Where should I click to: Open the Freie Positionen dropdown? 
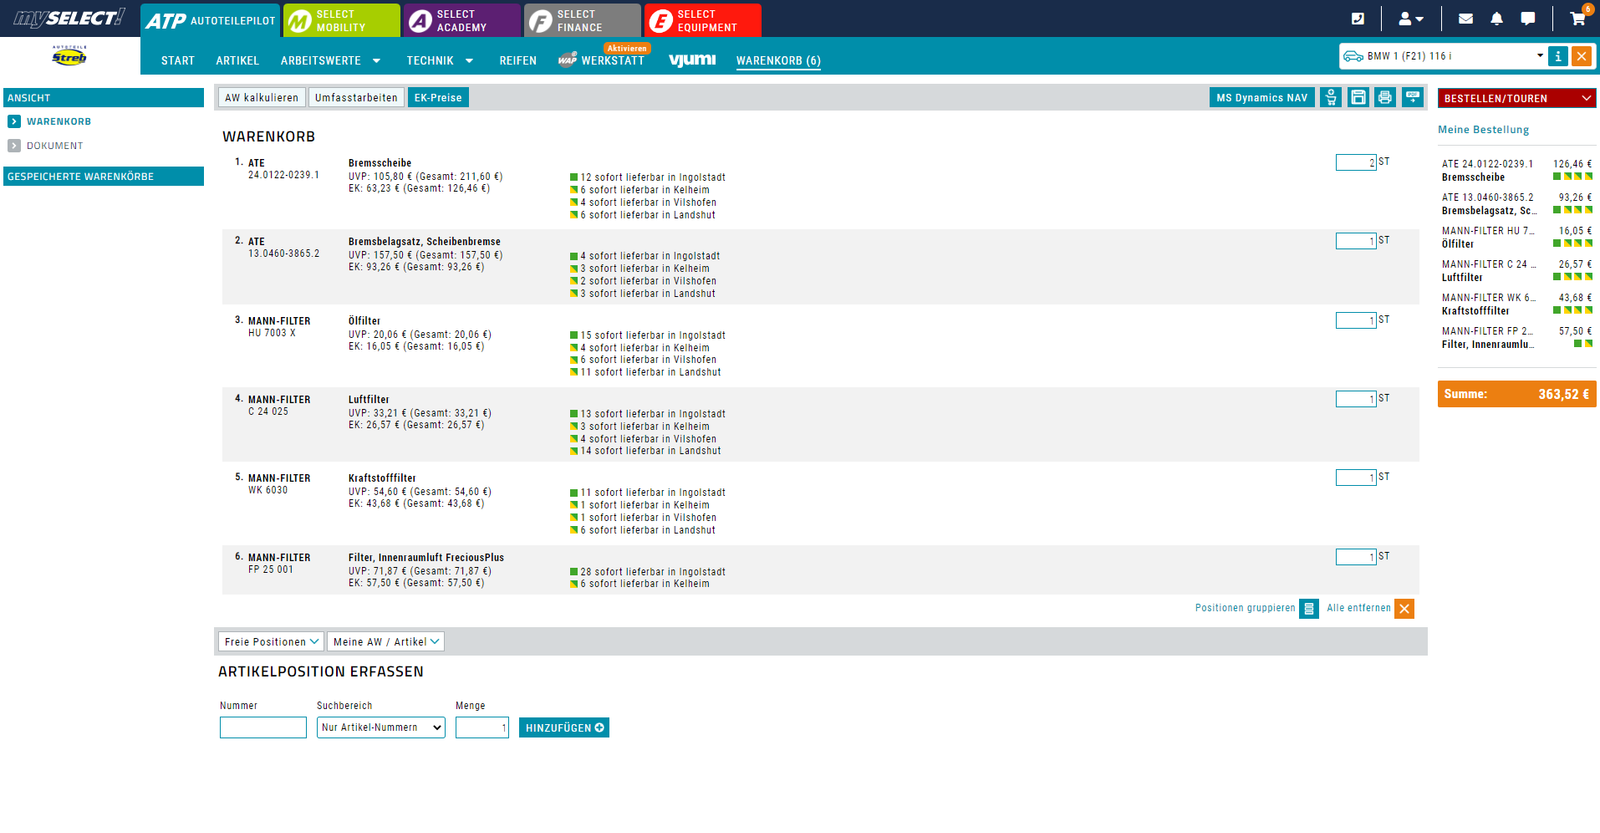(270, 642)
